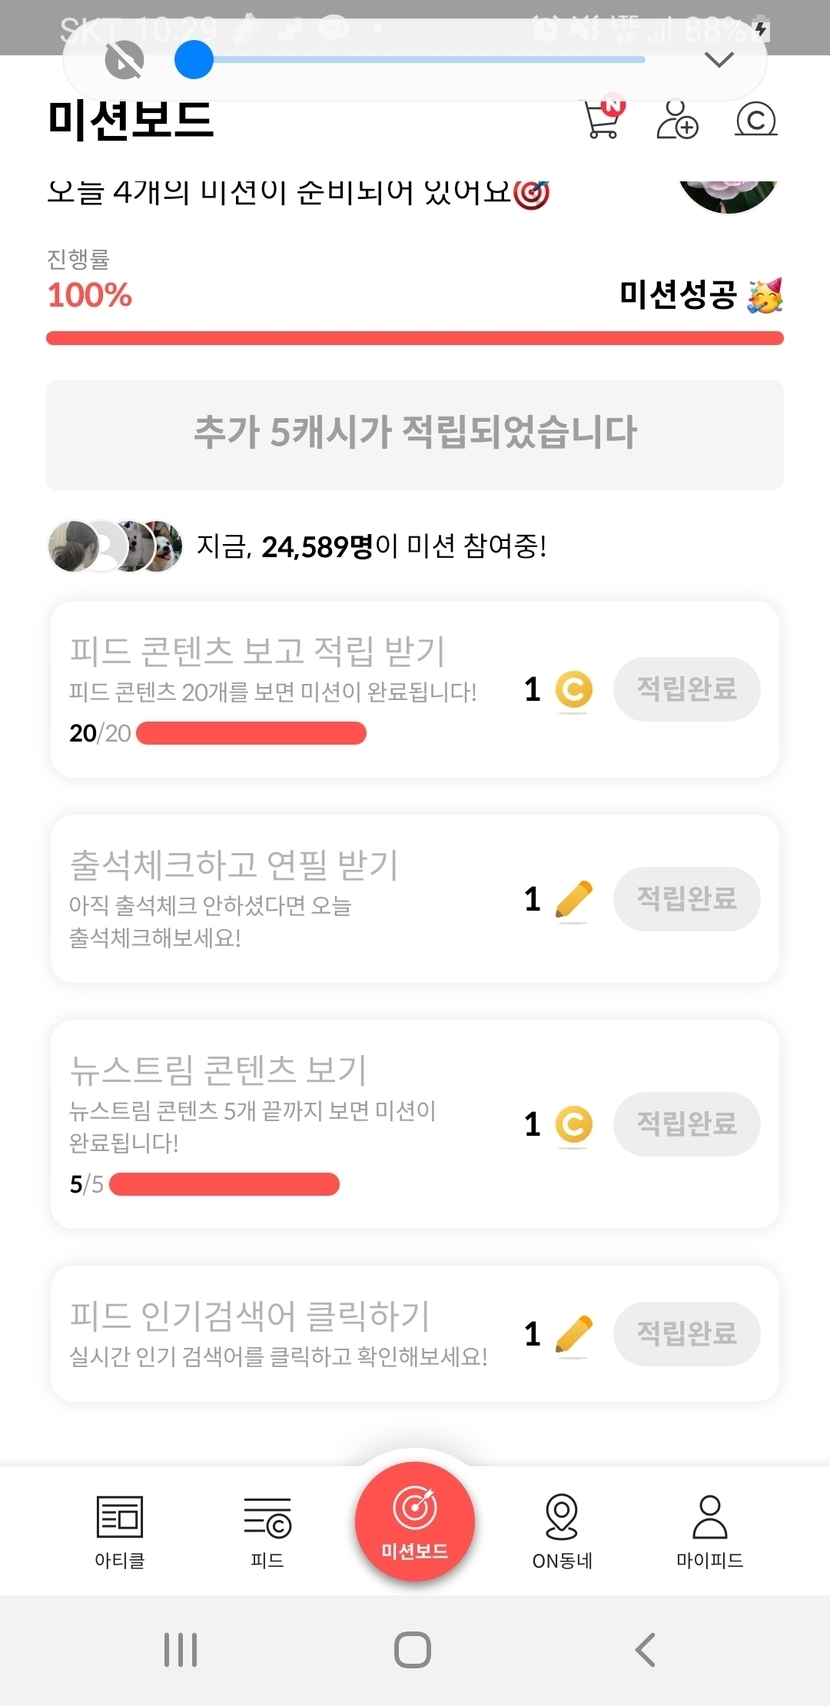Open the ON동네 tab
830x1706 pixels.
click(562, 1531)
